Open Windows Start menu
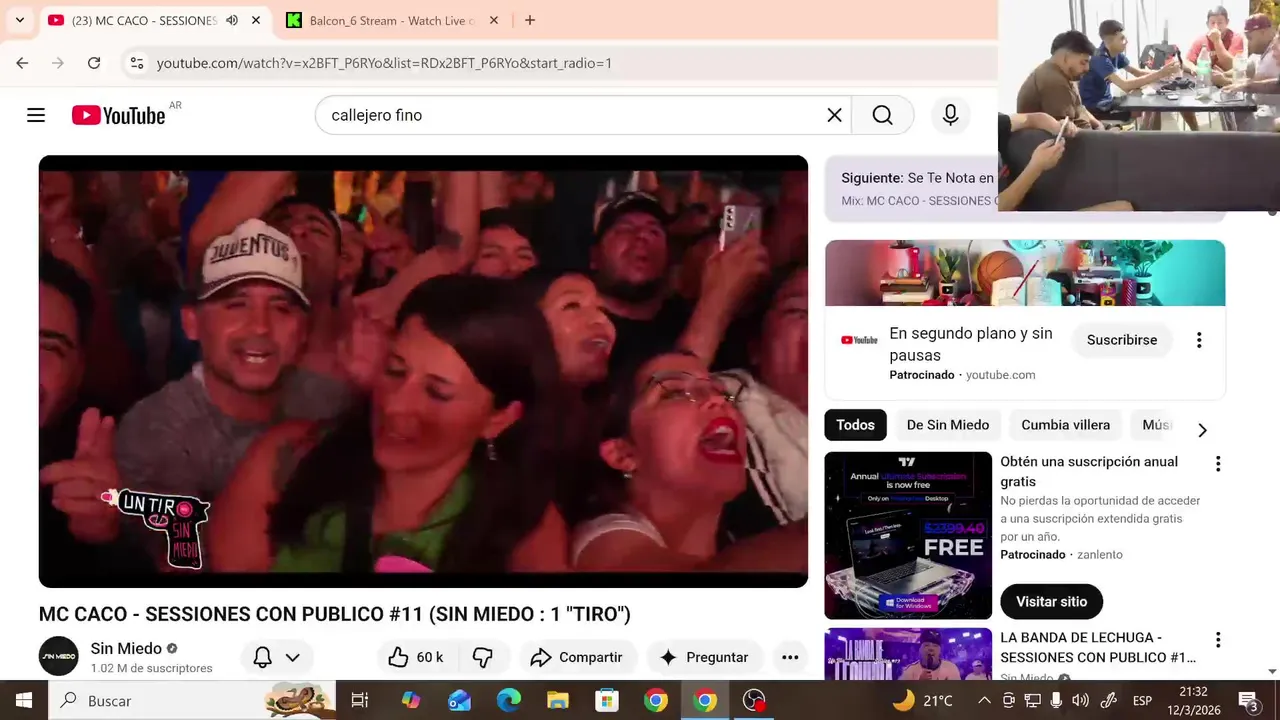 tap(24, 701)
